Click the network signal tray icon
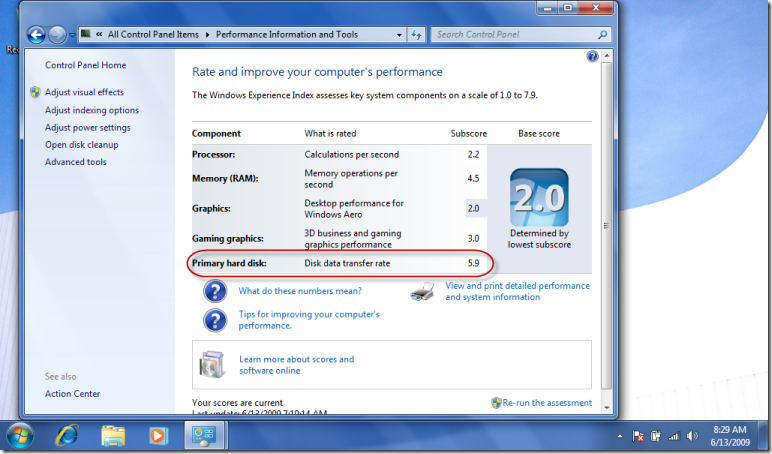 click(x=674, y=436)
